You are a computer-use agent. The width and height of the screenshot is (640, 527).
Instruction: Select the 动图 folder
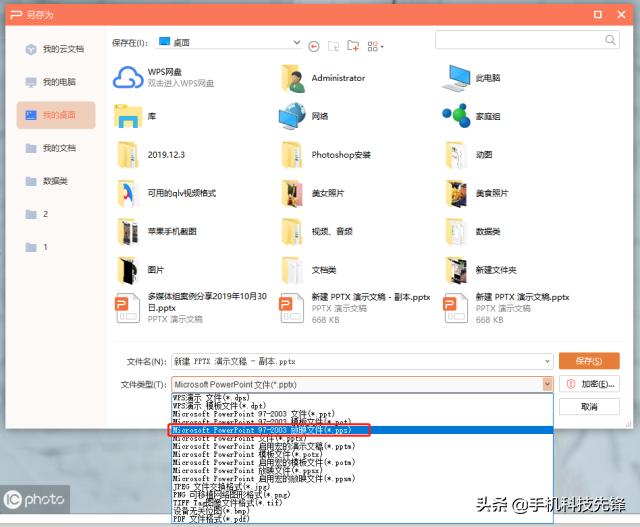[469, 155]
